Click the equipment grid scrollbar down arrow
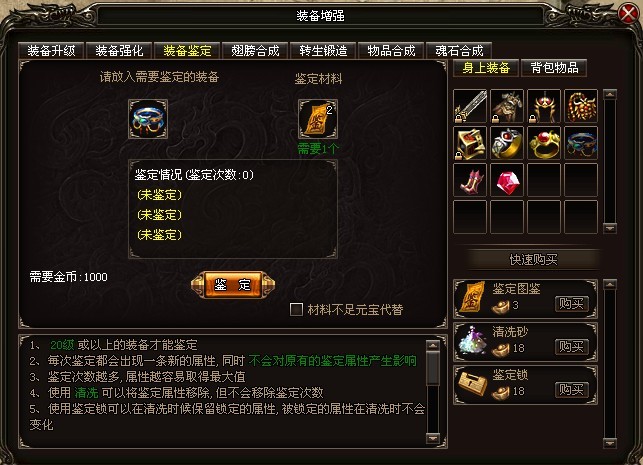This screenshot has width=643, height=465. pos(610,228)
